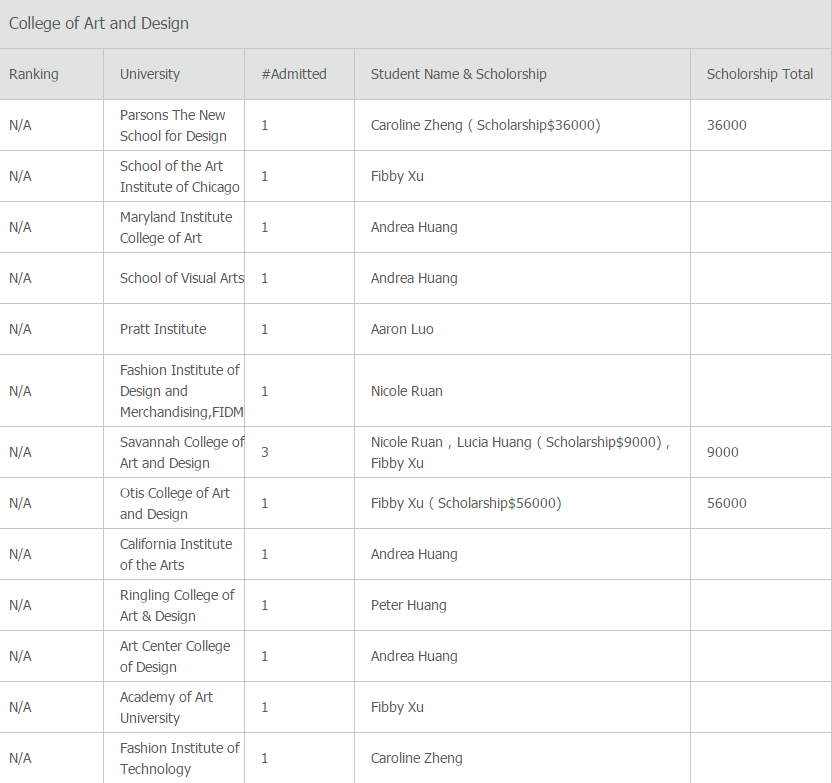This screenshot has width=832, height=783.
Task: Click Andrea Huang in School of Visual Arts row
Action: [414, 278]
